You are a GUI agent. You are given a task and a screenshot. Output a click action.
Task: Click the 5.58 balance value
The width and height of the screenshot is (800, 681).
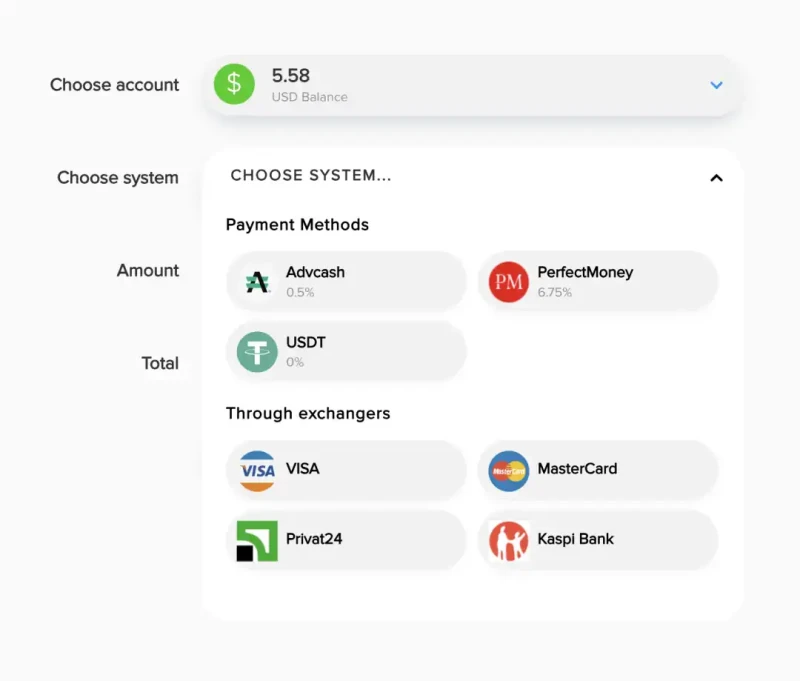click(291, 75)
